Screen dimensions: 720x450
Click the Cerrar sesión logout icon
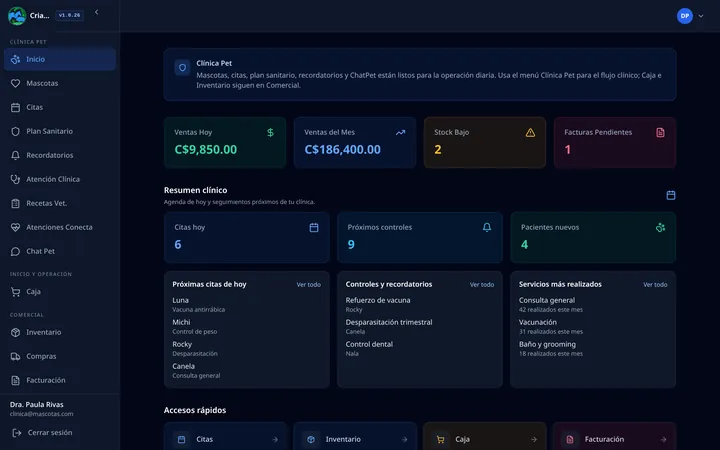(17, 433)
